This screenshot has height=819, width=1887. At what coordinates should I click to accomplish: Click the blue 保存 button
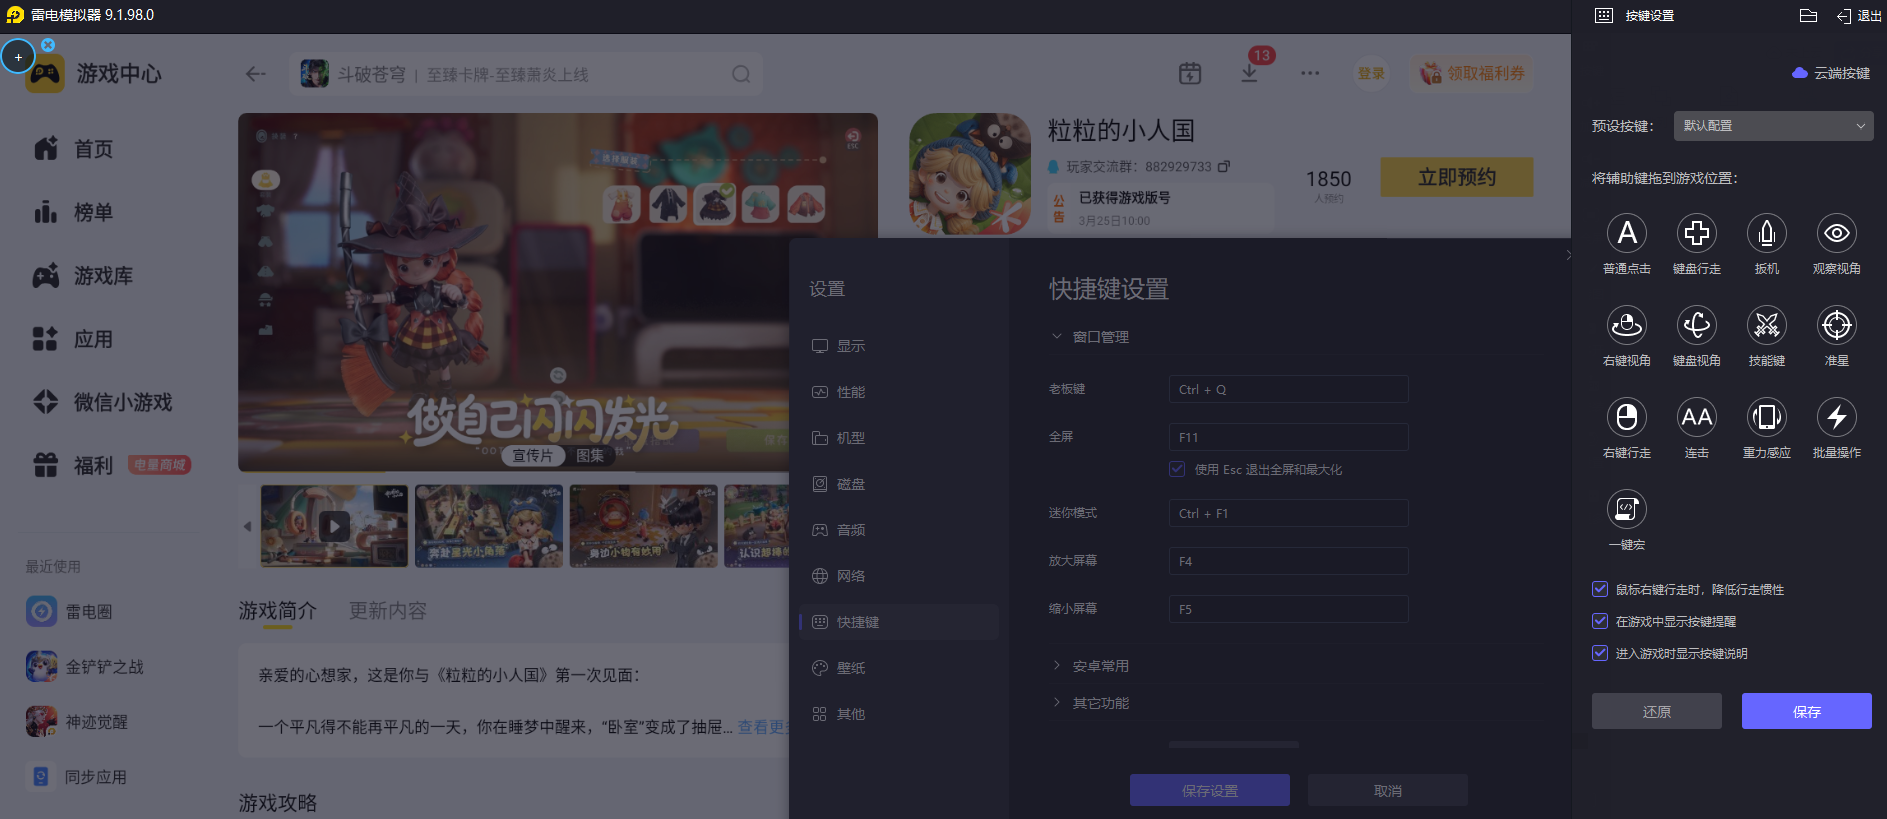tap(1806, 711)
